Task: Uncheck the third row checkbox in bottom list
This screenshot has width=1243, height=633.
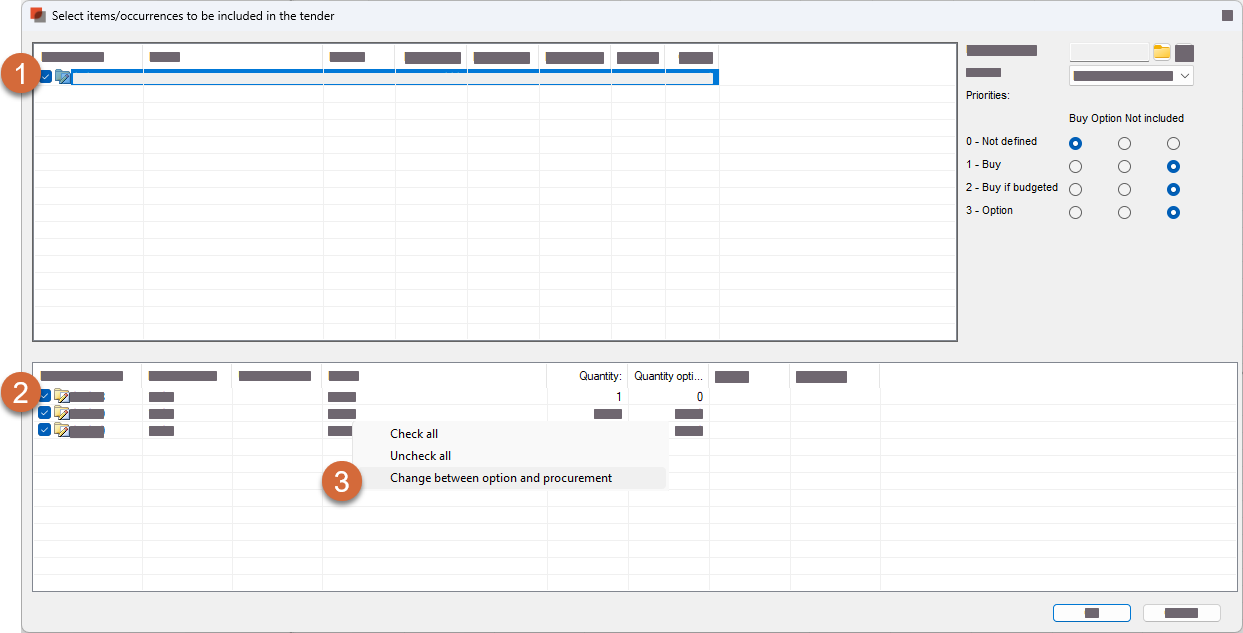Action: coord(45,430)
